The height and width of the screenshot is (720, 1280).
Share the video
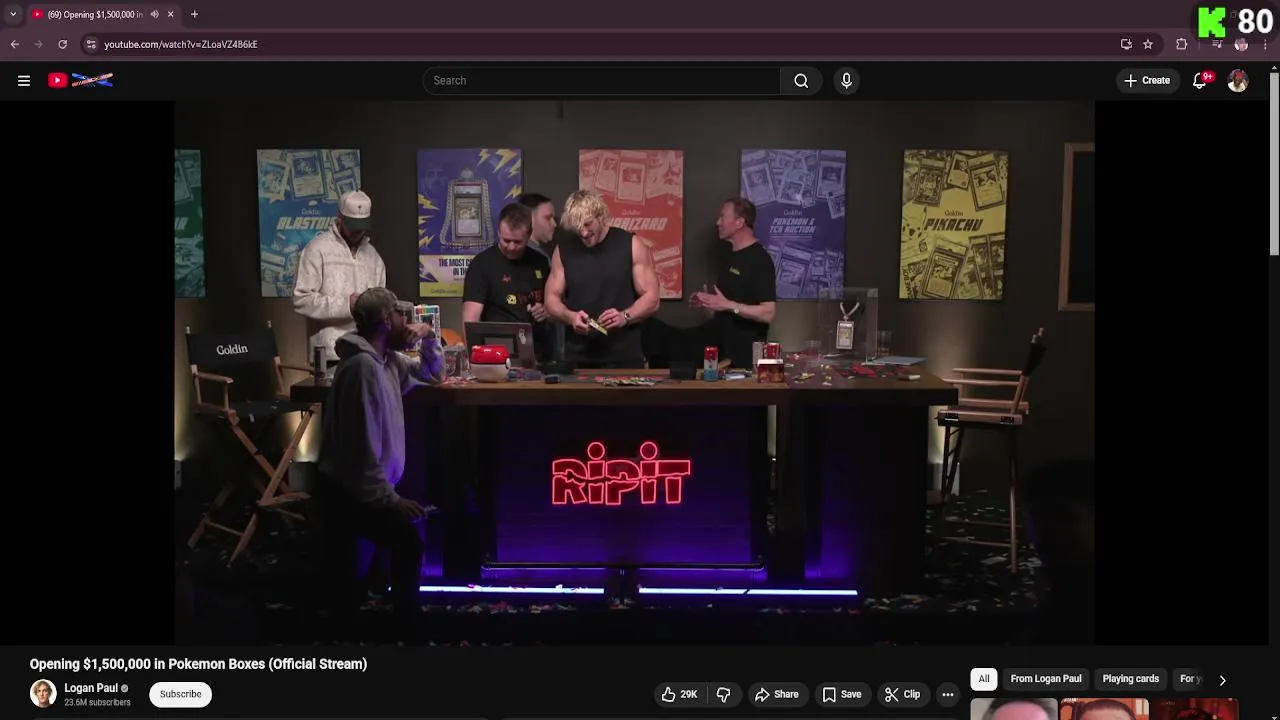[x=776, y=694]
